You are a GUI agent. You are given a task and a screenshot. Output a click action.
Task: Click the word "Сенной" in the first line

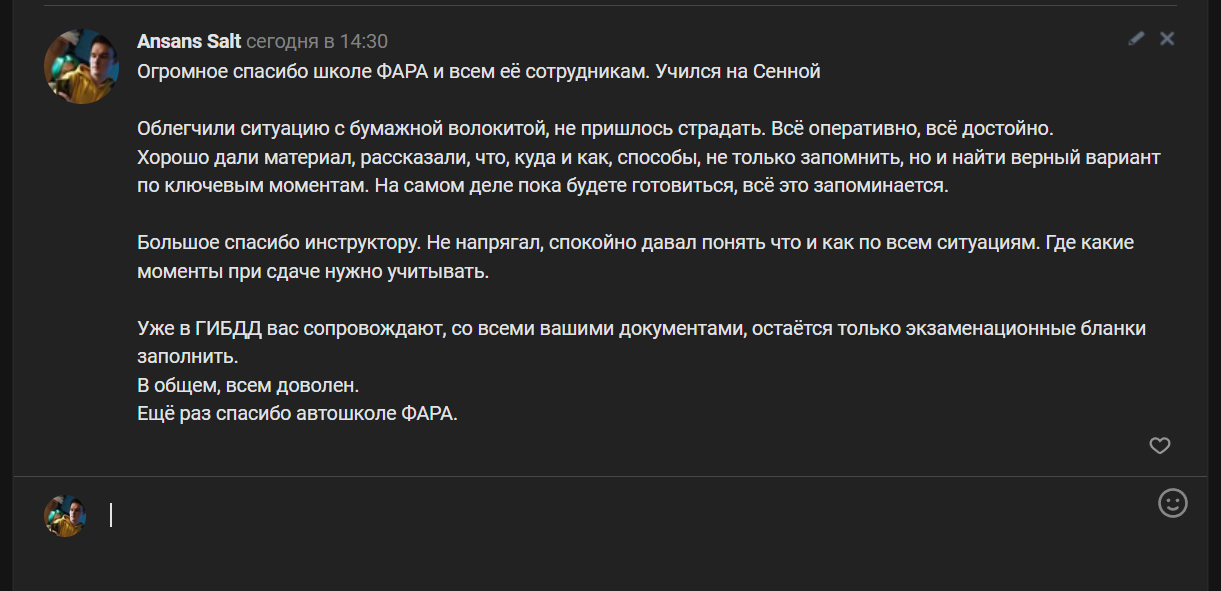[x=788, y=72]
